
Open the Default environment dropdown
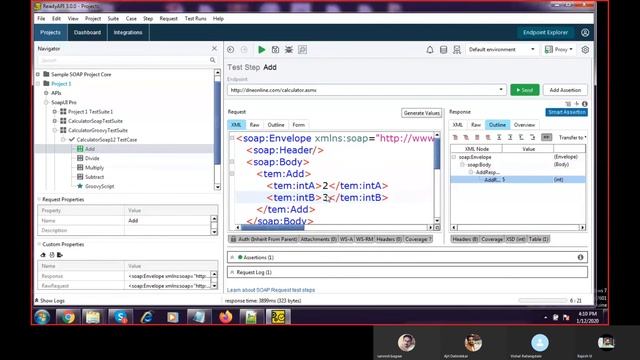point(501,49)
